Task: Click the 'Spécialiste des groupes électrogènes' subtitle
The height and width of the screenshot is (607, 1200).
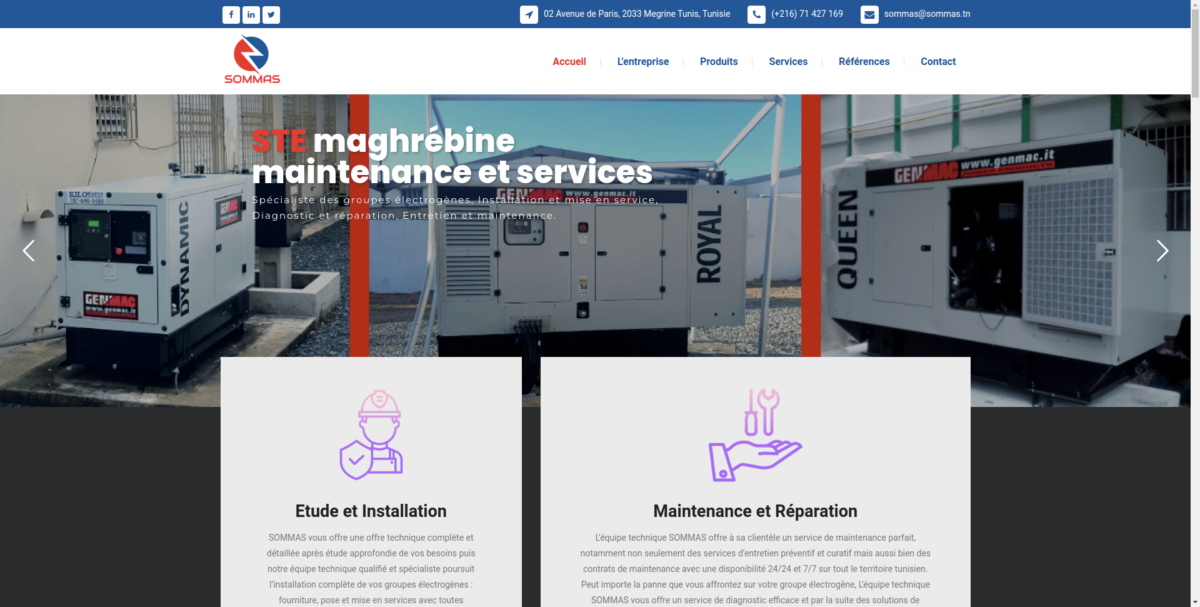Action: 455,208
